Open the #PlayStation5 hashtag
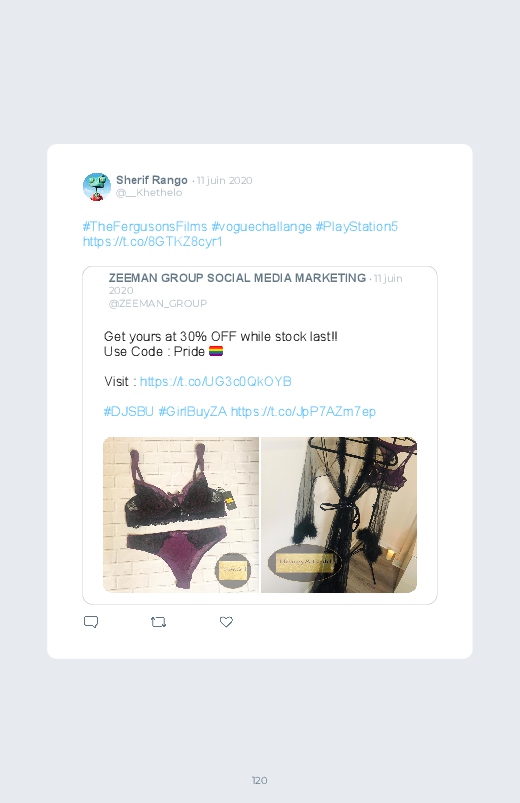520x803 pixels. [x=357, y=226]
